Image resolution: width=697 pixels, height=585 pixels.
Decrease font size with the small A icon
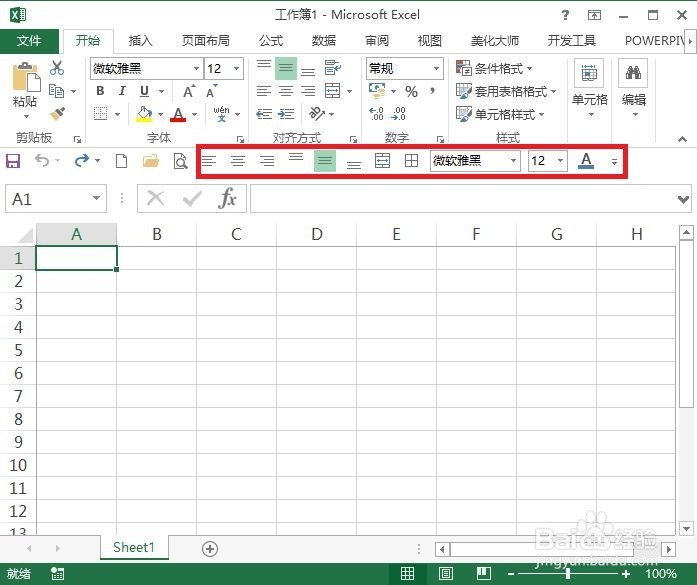pos(211,92)
